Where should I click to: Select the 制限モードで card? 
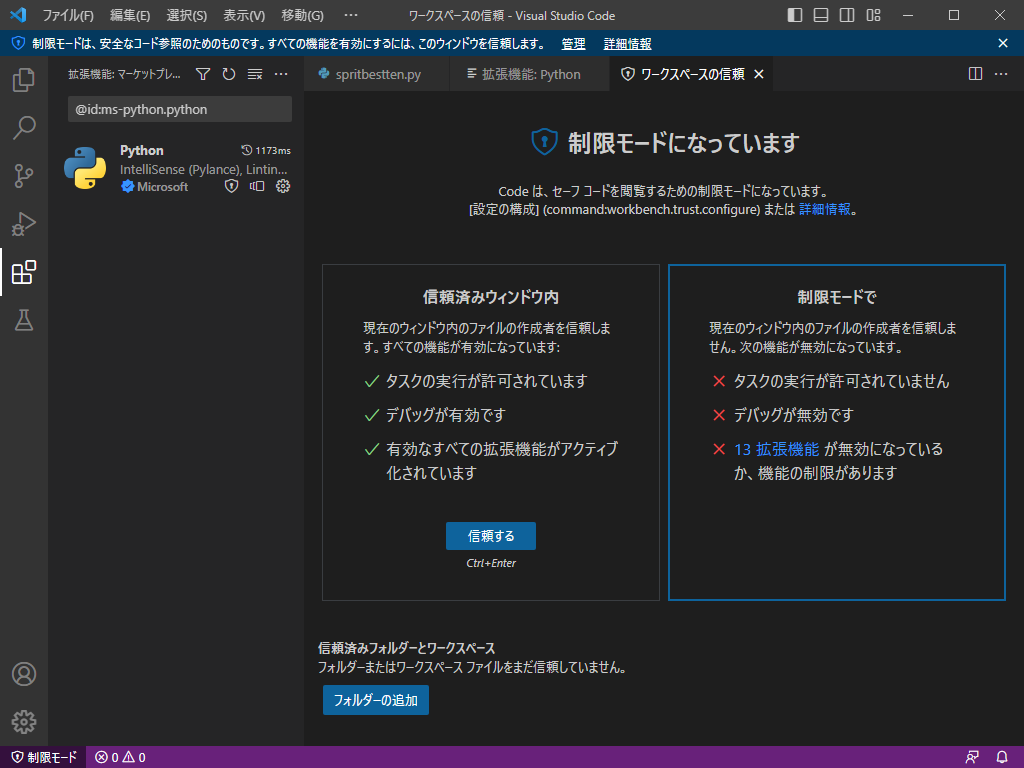click(x=837, y=432)
